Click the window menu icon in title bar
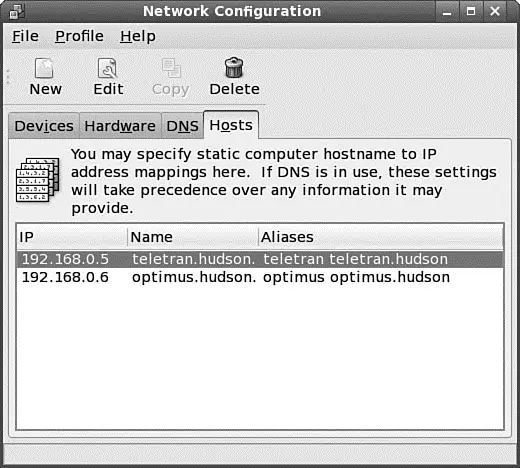 tap(16, 11)
